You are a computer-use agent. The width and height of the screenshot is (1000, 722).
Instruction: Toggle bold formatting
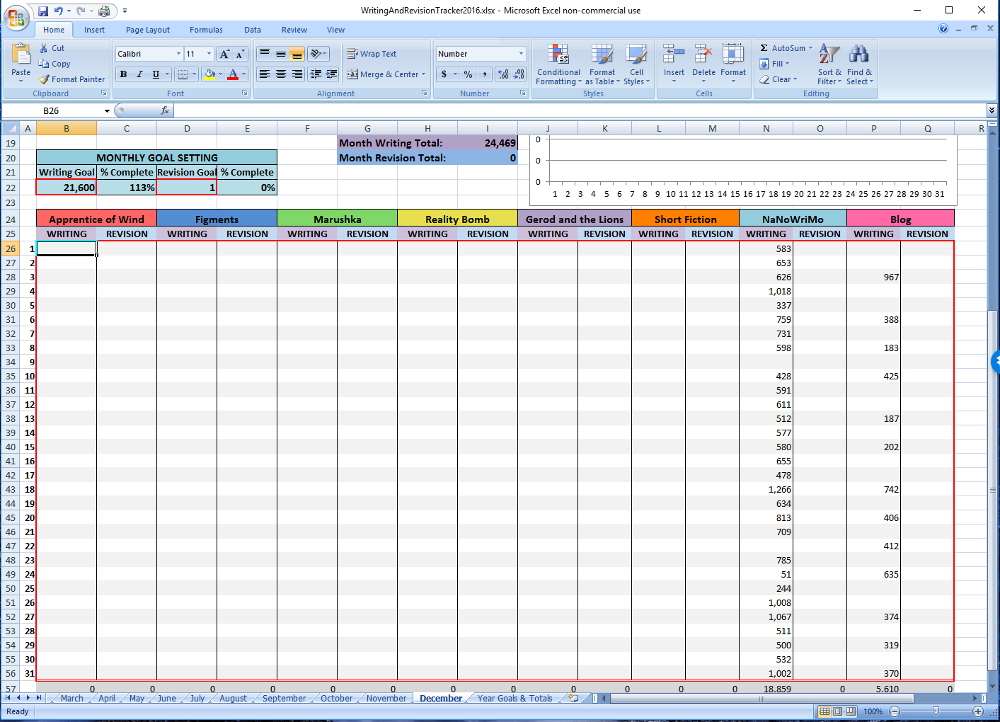[123, 75]
